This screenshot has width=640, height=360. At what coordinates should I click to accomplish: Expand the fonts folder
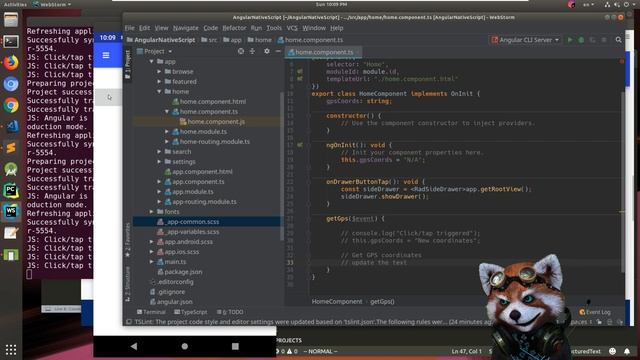[152, 211]
